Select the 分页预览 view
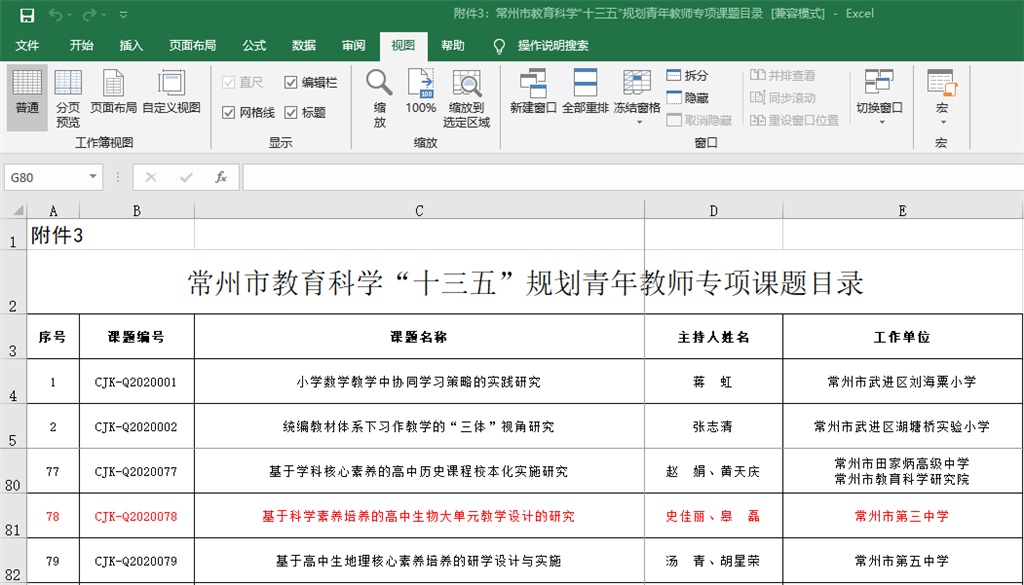 [x=68, y=98]
